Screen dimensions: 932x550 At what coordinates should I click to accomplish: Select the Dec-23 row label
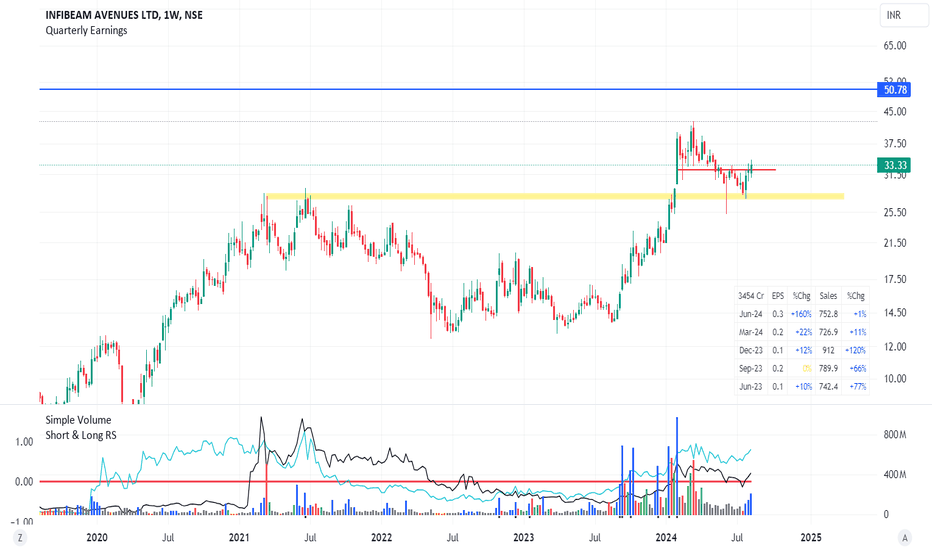pos(751,350)
